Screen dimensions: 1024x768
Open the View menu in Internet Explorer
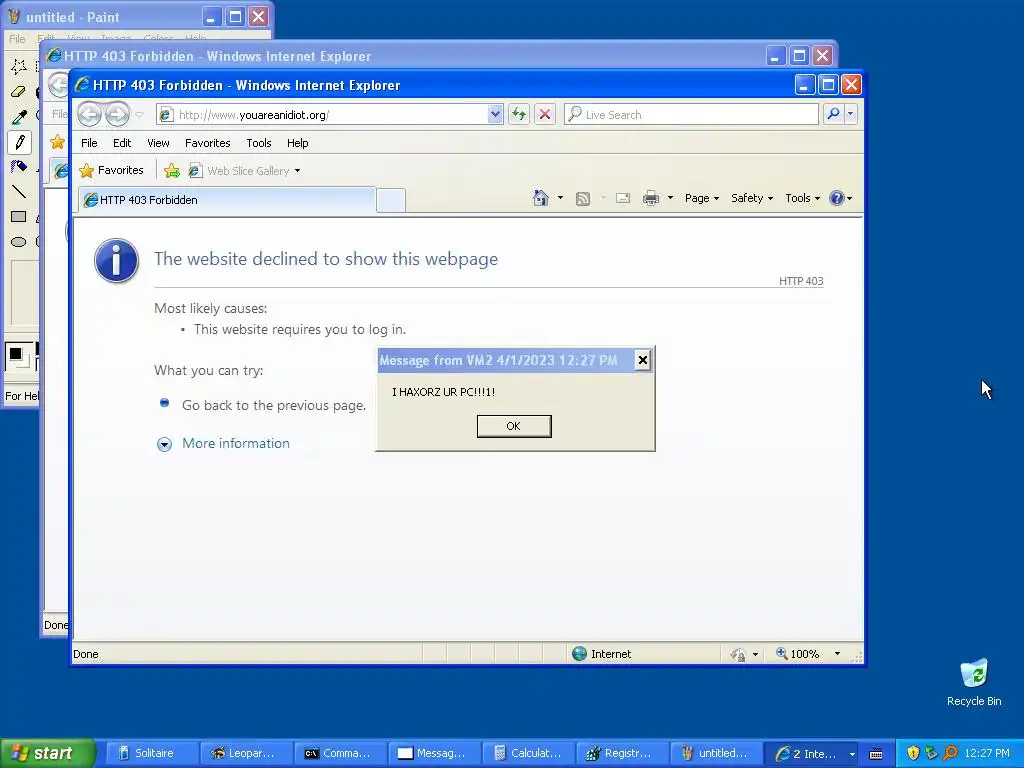158,143
